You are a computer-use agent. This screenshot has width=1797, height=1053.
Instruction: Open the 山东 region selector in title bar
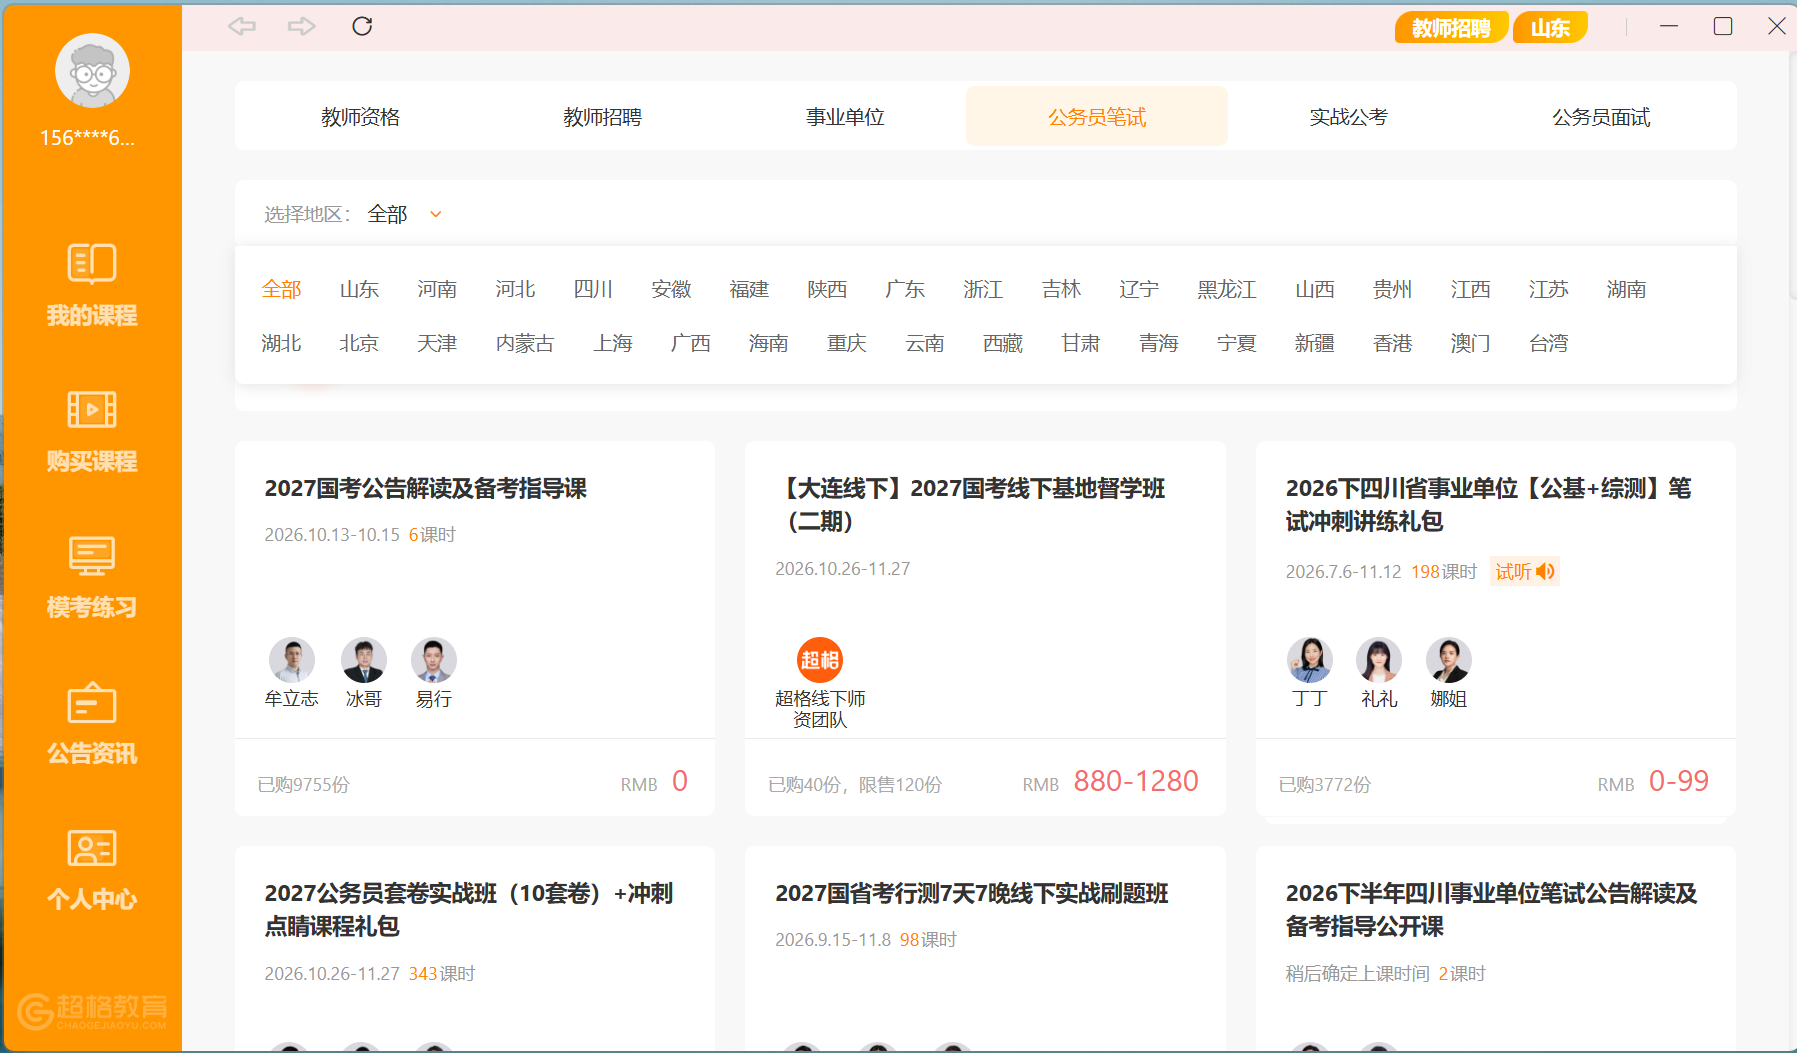coord(1550,28)
